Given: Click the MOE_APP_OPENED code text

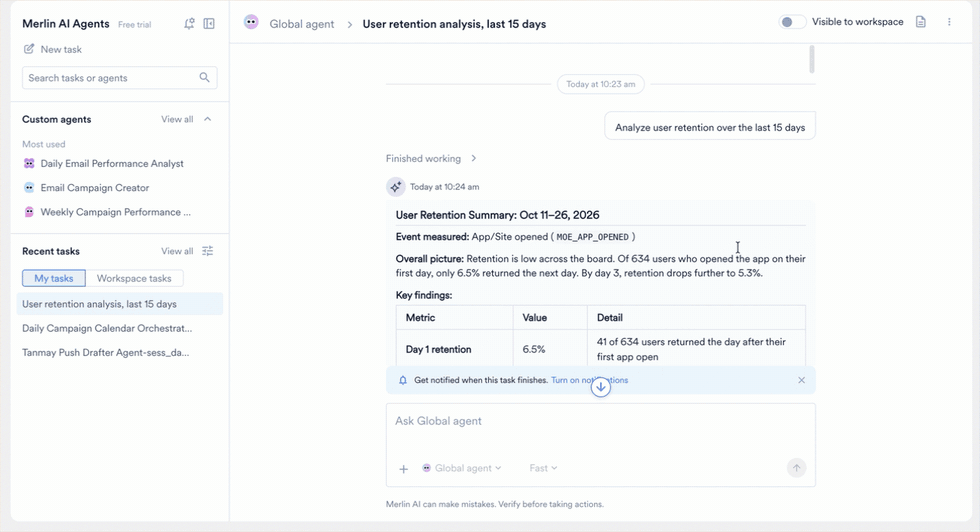Looking at the screenshot, I should pyautogui.click(x=592, y=237).
